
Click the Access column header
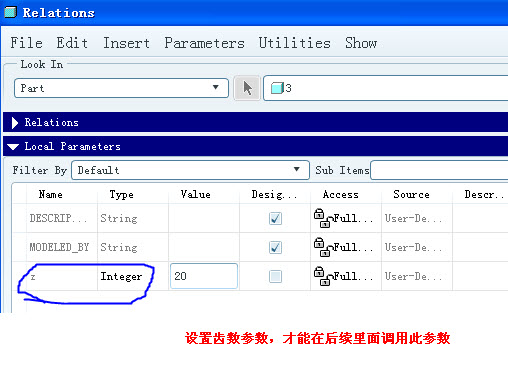340,194
